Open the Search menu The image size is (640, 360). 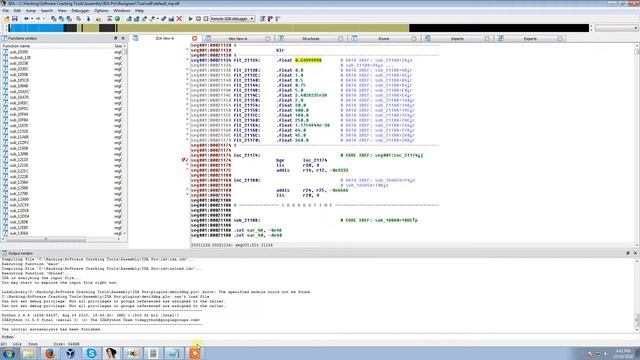coord(47,11)
